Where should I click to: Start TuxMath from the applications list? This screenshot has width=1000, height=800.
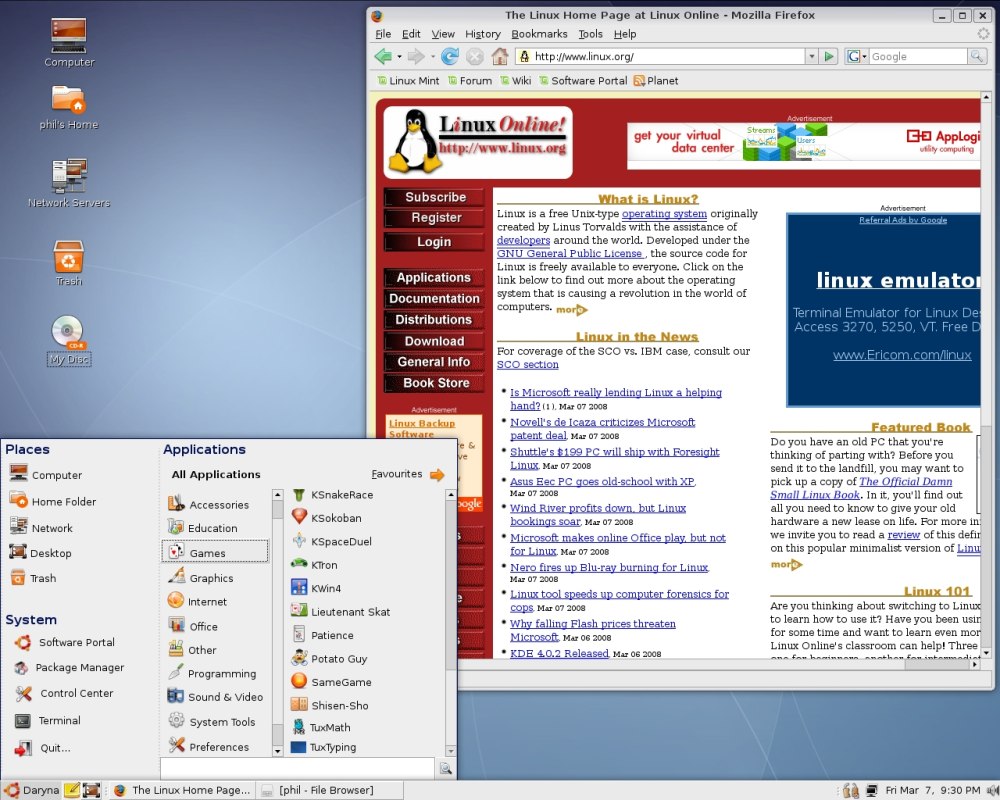point(329,727)
